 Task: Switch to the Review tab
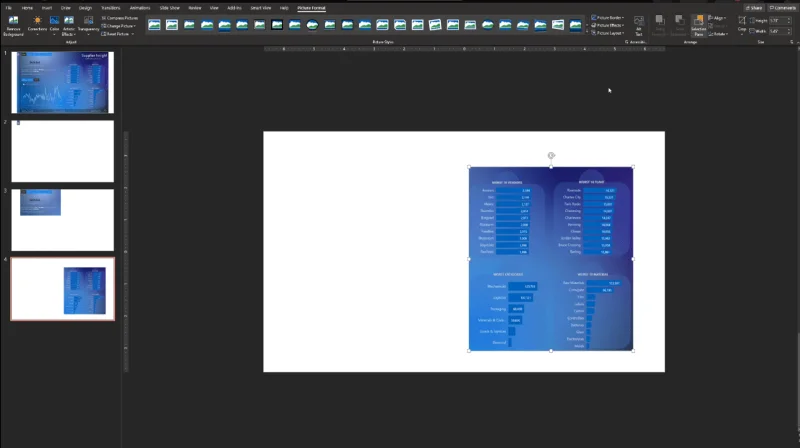194,8
